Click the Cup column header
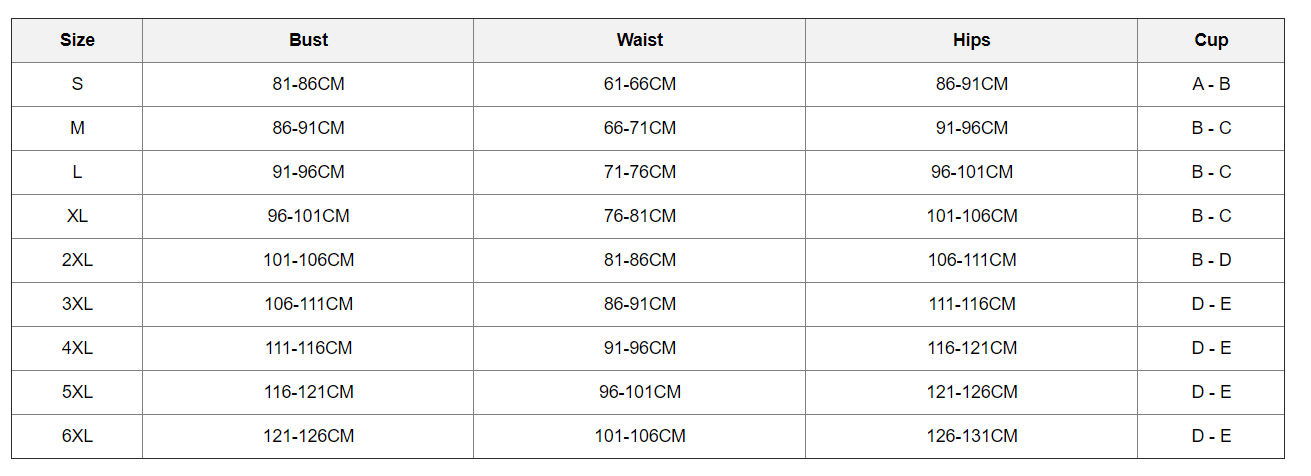The height and width of the screenshot is (476, 1311). pyautogui.click(x=1211, y=40)
